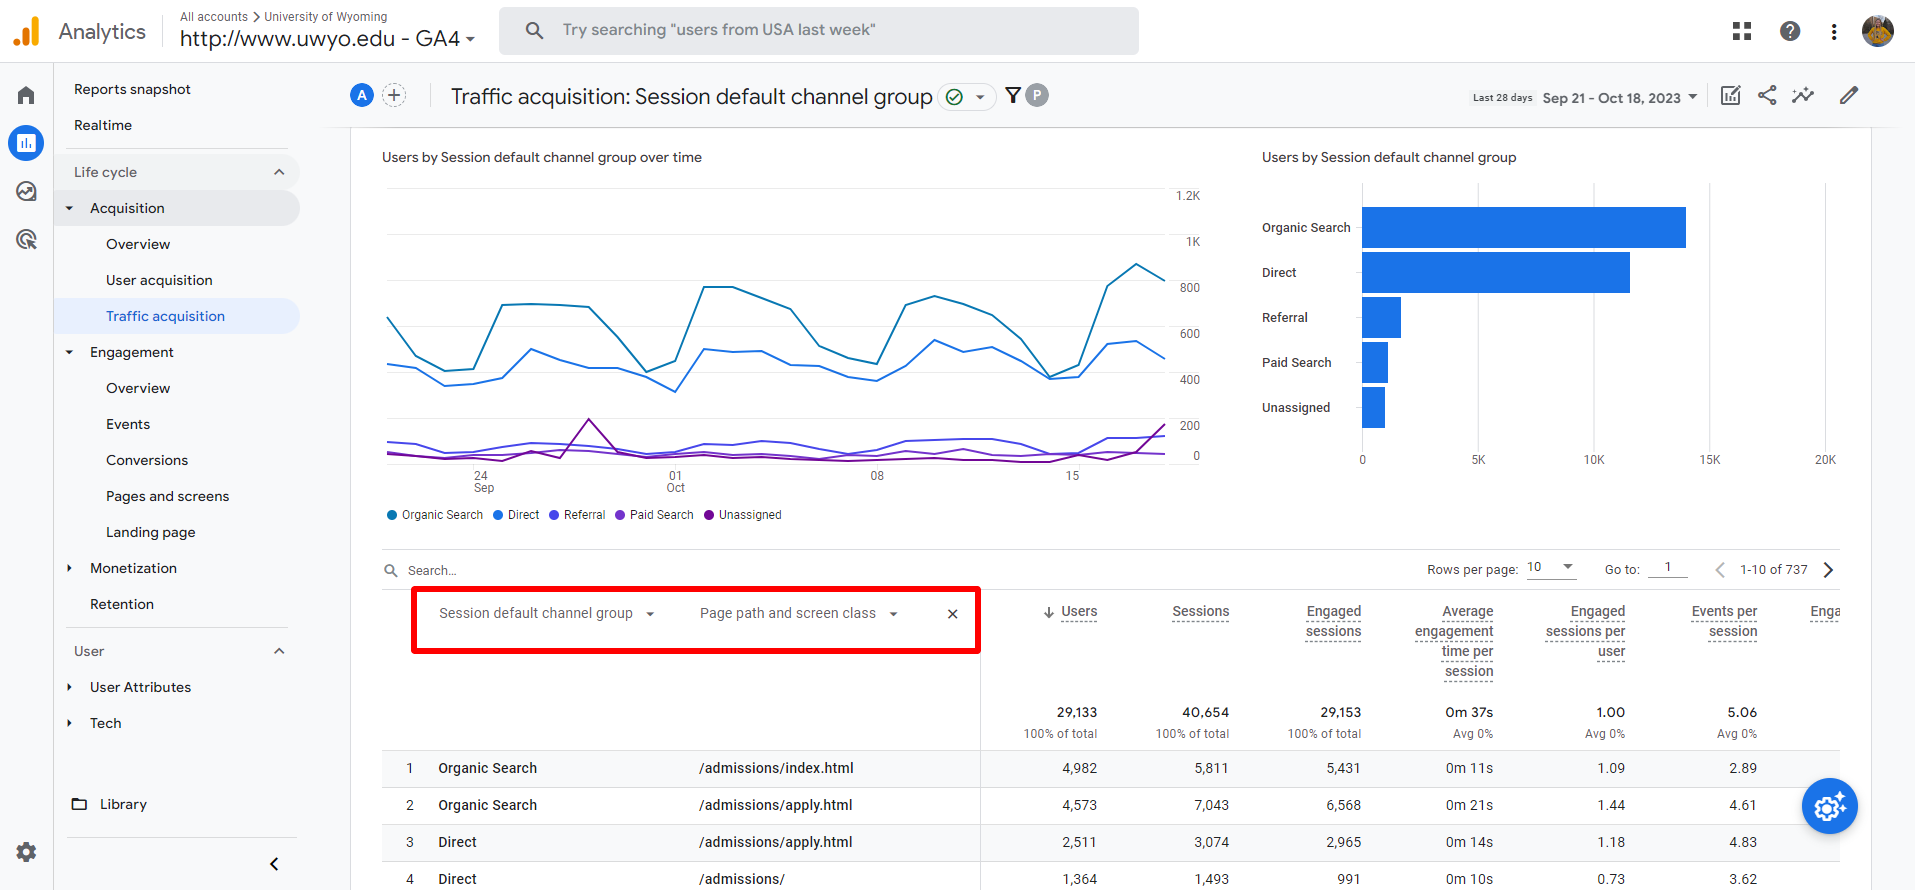The height and width of the screenshot is (890, 1915).
Task: Open Pages and screens report
Action: [x=167, y=496]
